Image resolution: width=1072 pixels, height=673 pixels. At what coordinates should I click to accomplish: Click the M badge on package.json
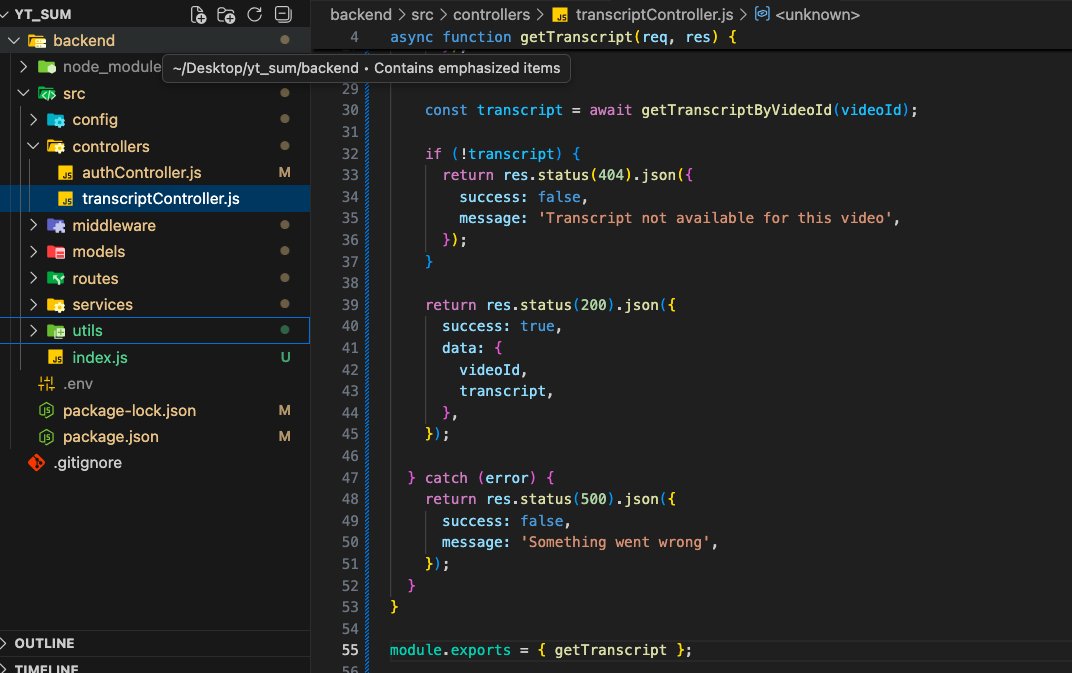tap(284, 436)
